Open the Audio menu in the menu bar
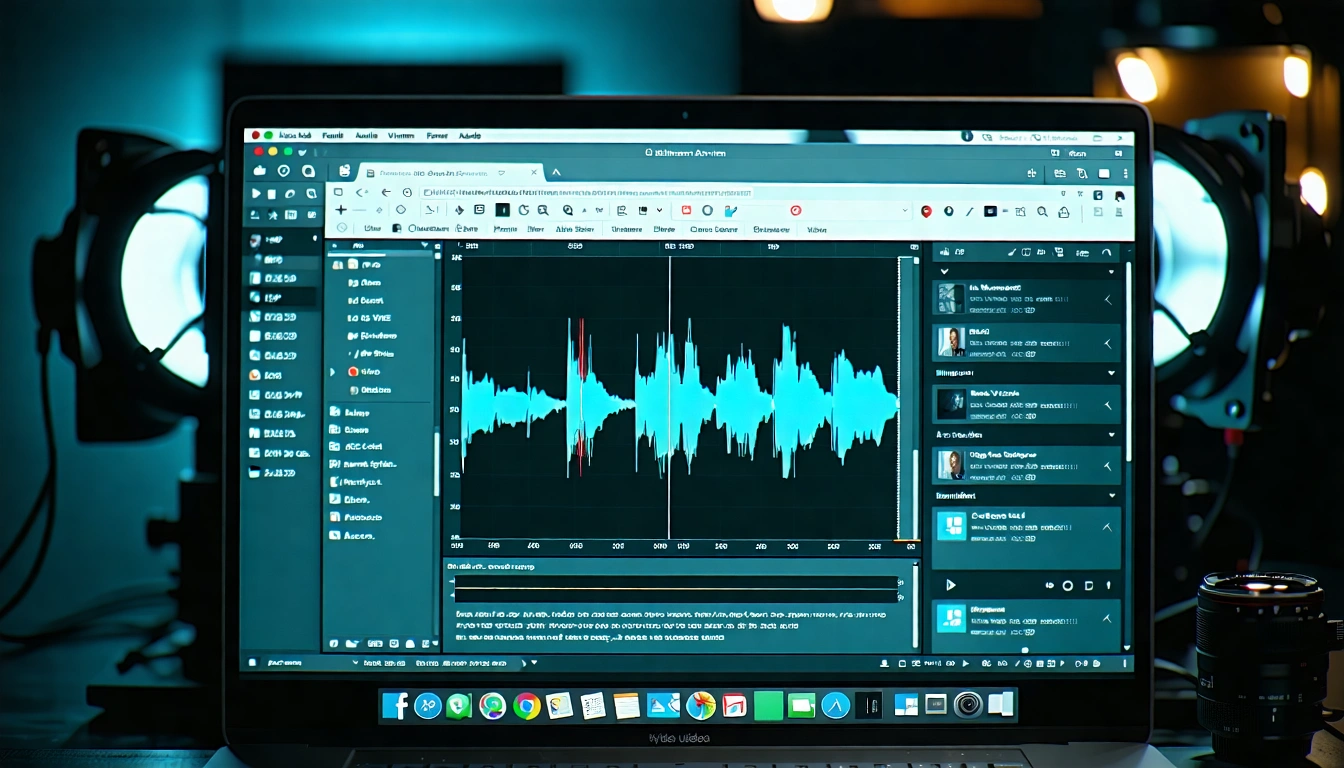Image resolution: width=1344 pixels, height=768 pixels. tap(365, 135)
